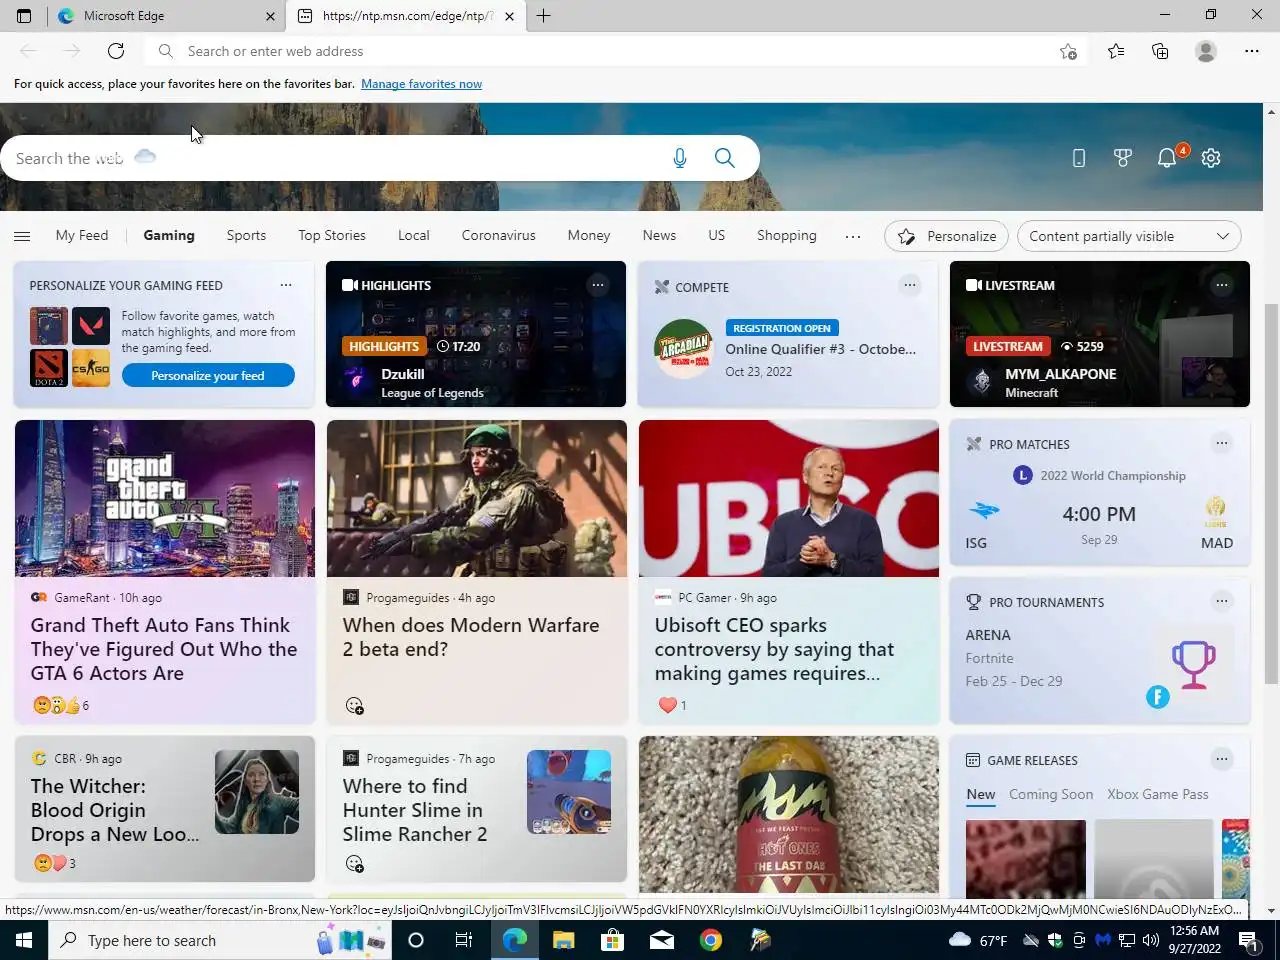The image size is (1280, 960).
Task: Open more options on Pro Tournaments card
Action: pos(1221,601)
